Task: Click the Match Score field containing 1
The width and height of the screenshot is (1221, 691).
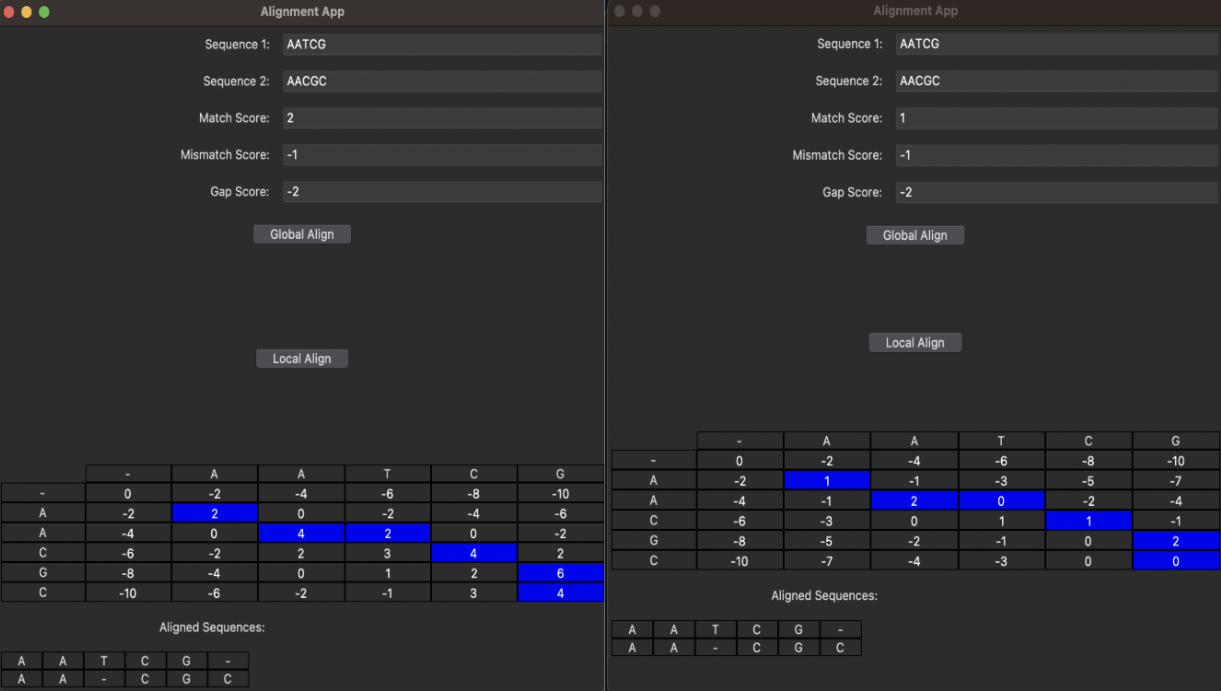Action: coord(1054,118)
